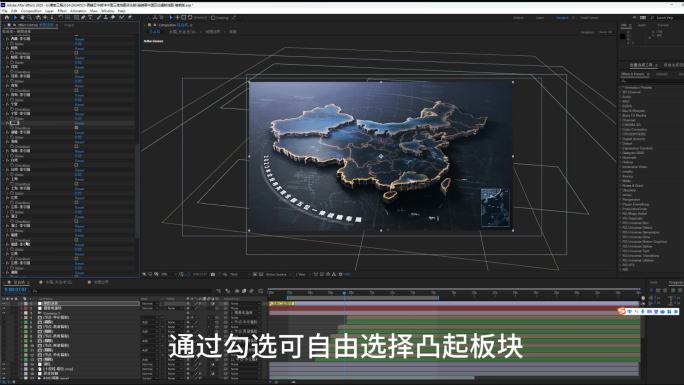Select the Roto Brush tool

tap(122, 17)
